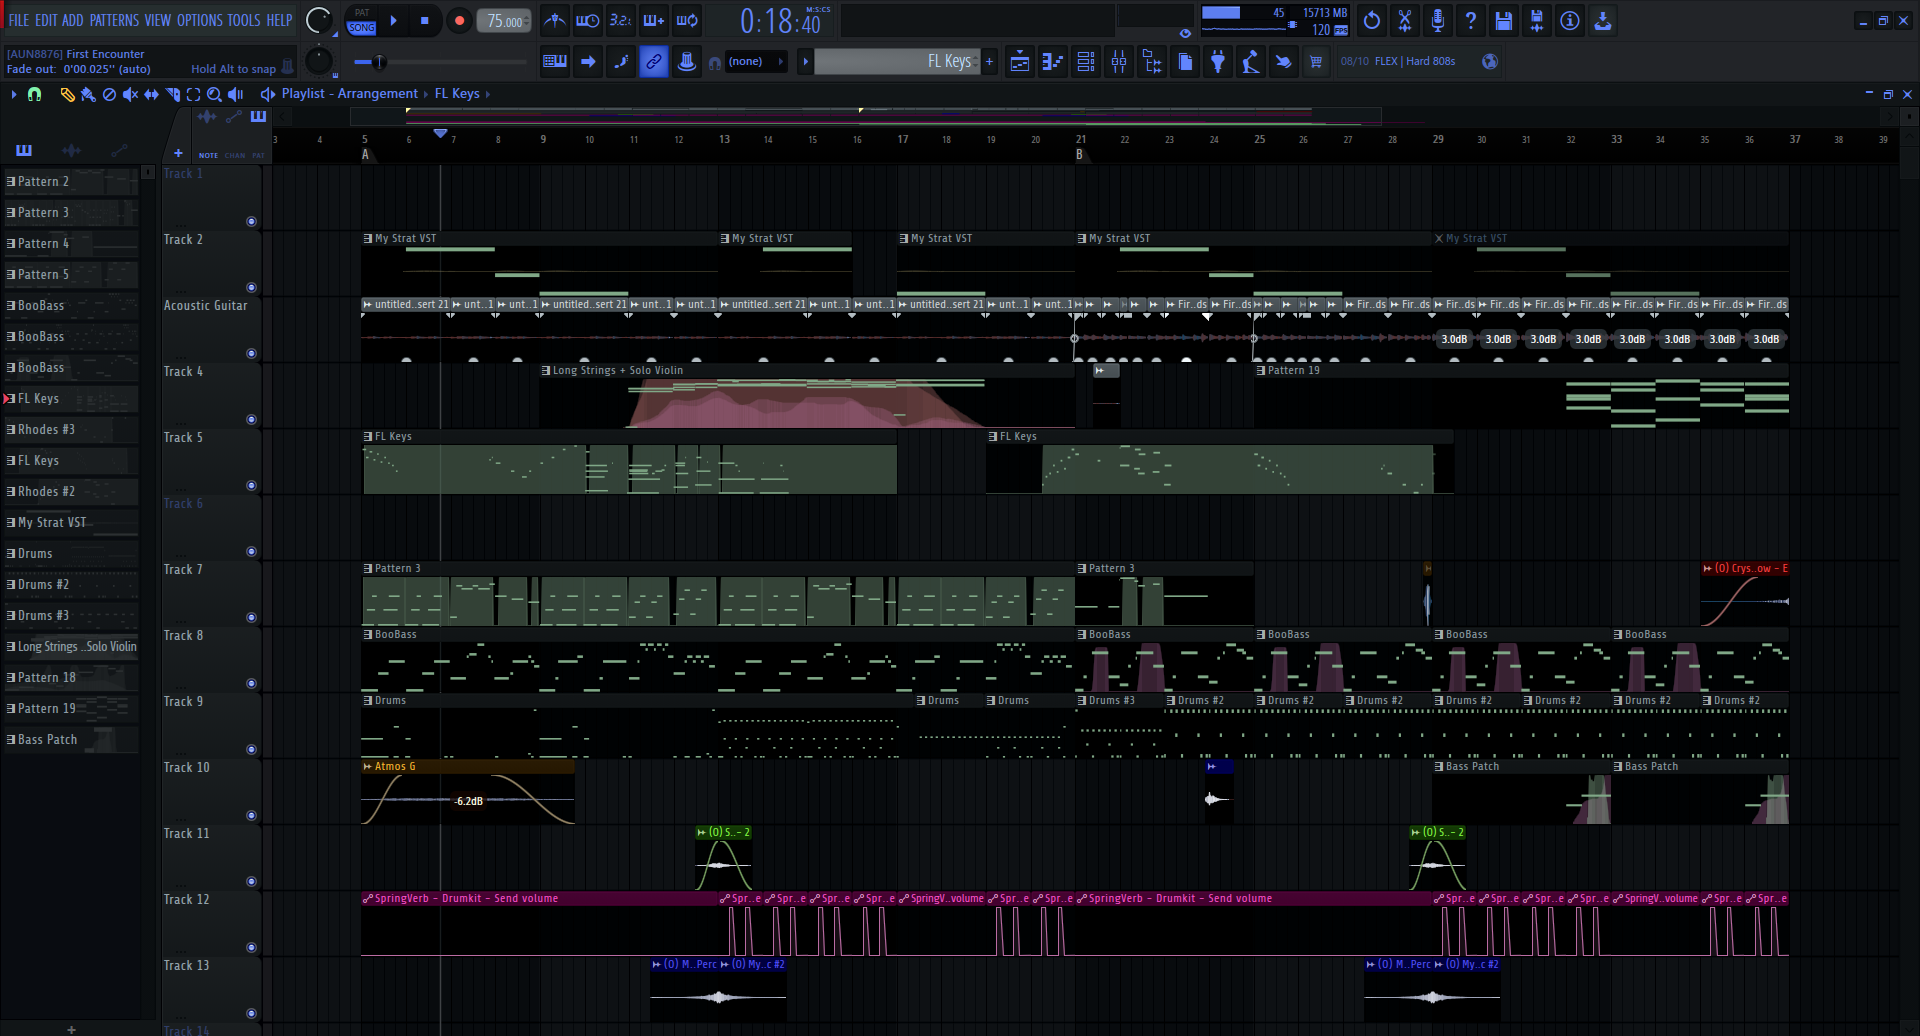Viewport: 1920px width, 1036px height.
Task: Open project info icon
Action: point(1570,20)
